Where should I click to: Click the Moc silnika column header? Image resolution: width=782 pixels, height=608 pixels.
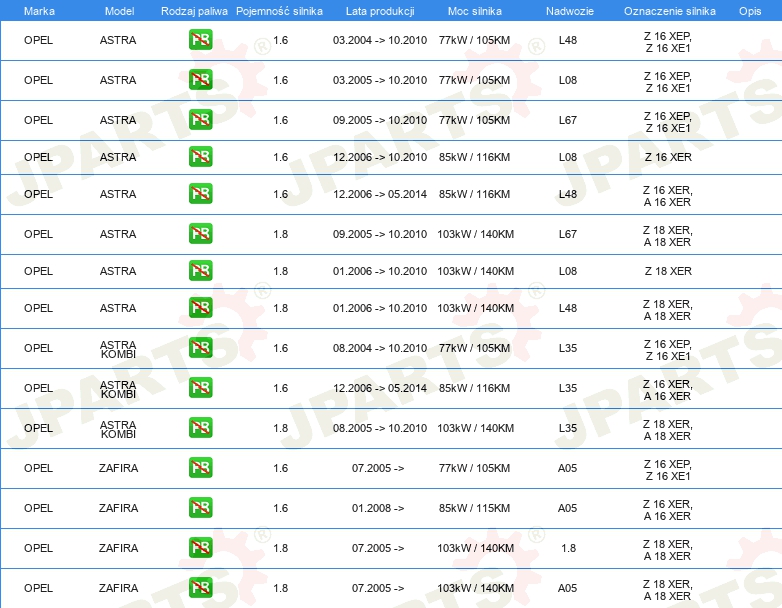pos(474,10)
